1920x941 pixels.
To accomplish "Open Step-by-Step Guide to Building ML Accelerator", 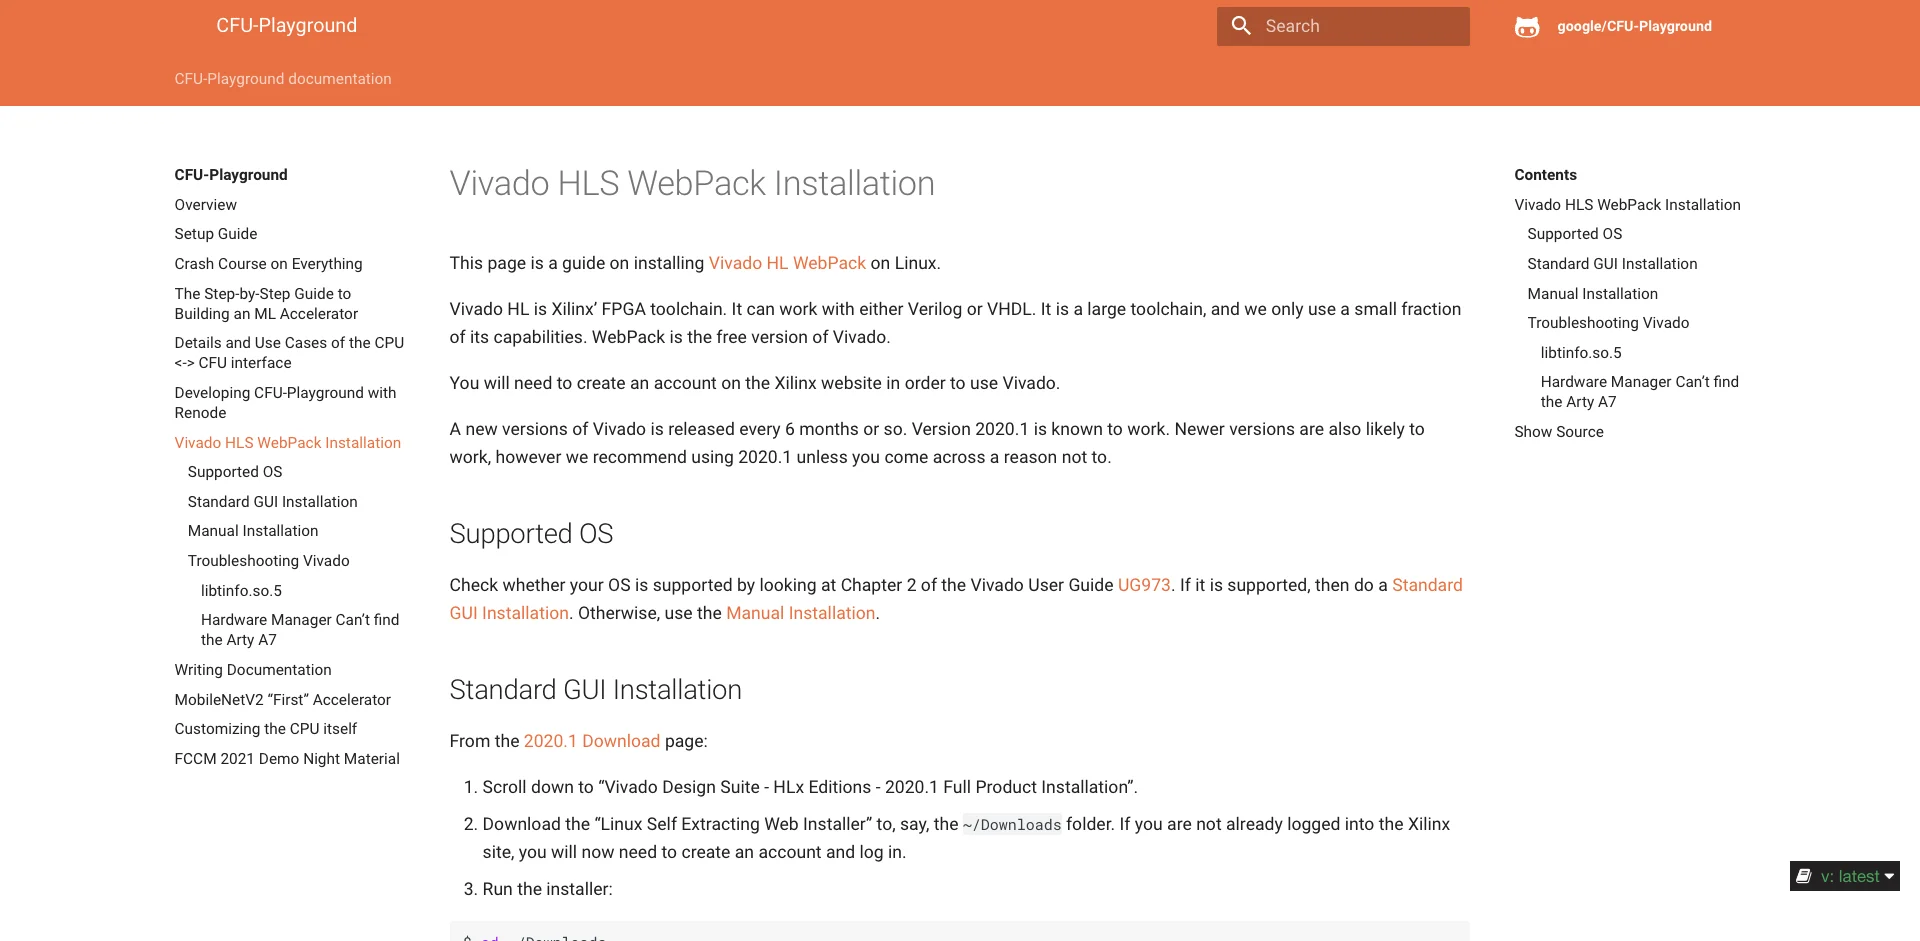I will point(266,304).
